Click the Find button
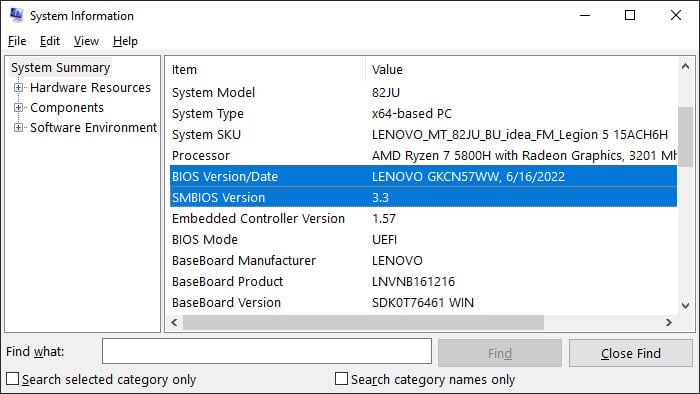 pos(500,353)
